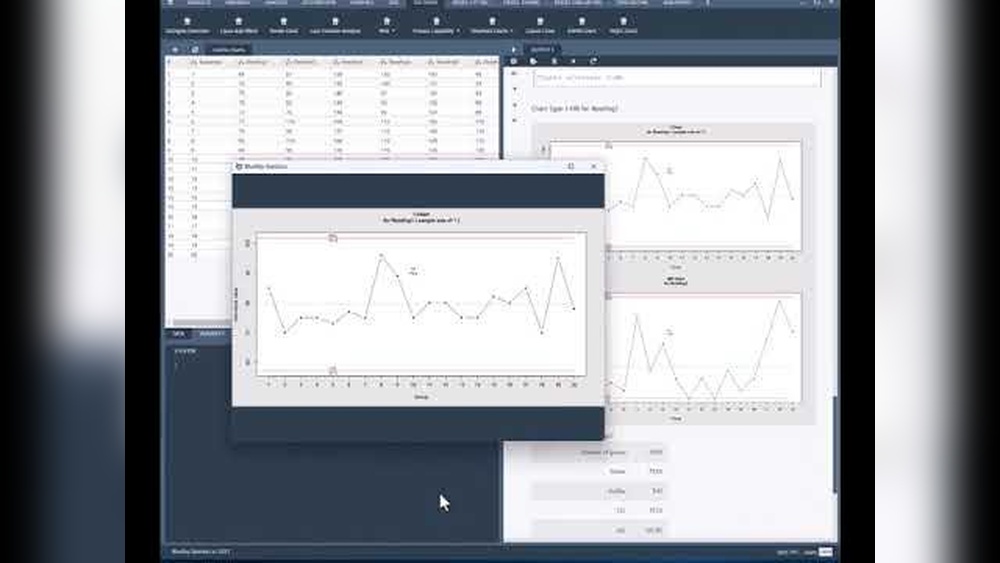1000x563 pixels.
Task: Click the I-MR chart thumbnail in output pane
Action: [x=675, y=274]
